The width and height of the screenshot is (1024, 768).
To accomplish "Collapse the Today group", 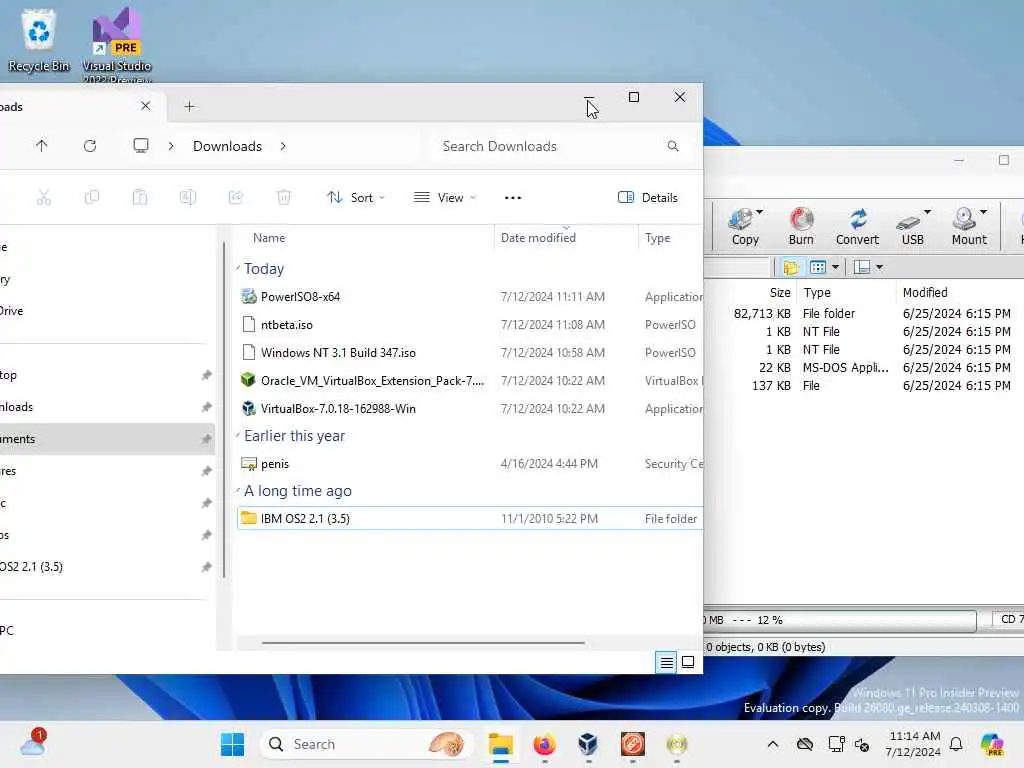I will (238, 268).
